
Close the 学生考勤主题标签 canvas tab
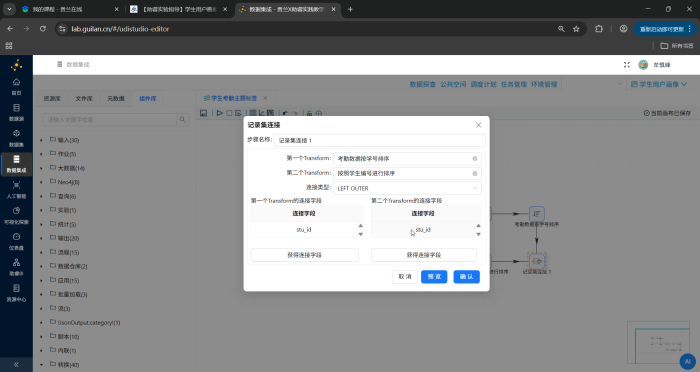(265, 98)
